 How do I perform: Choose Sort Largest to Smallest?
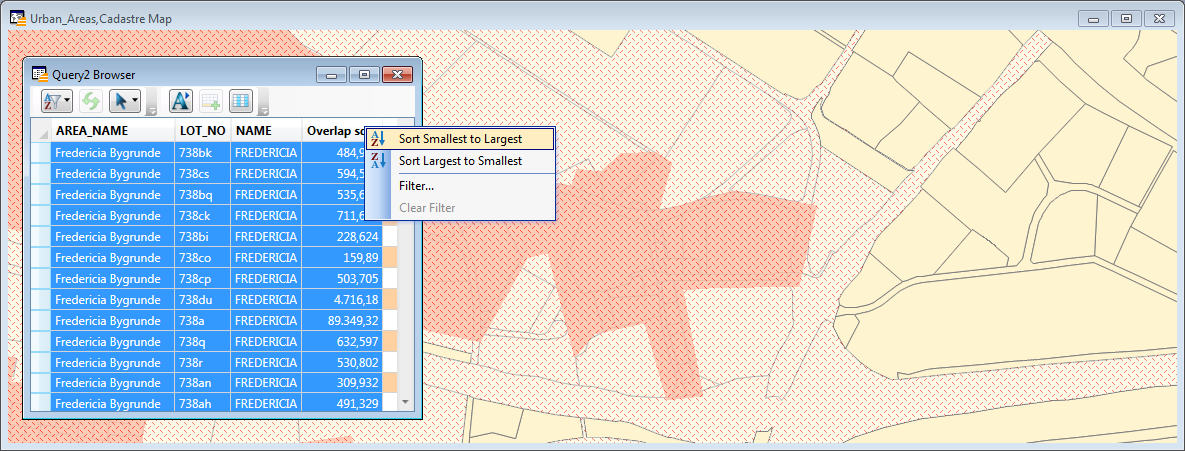tap(460, 161)
